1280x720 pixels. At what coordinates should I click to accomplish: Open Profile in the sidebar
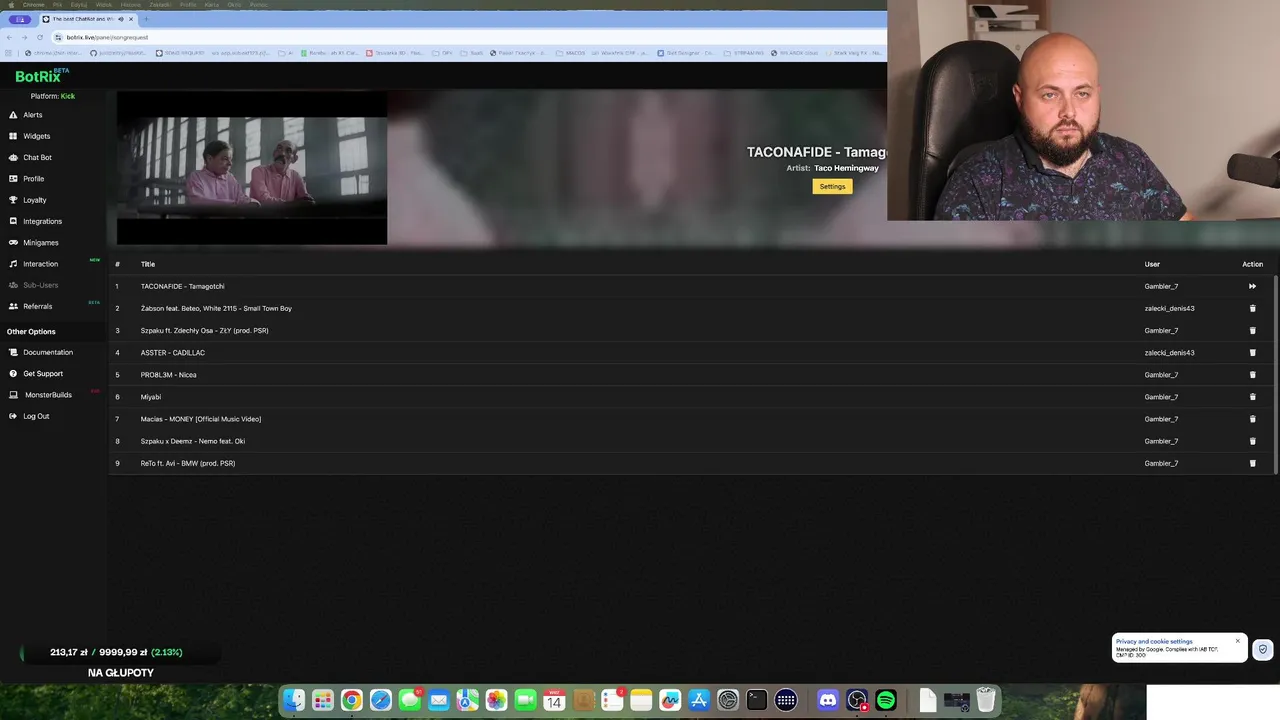tap(33, 178)
